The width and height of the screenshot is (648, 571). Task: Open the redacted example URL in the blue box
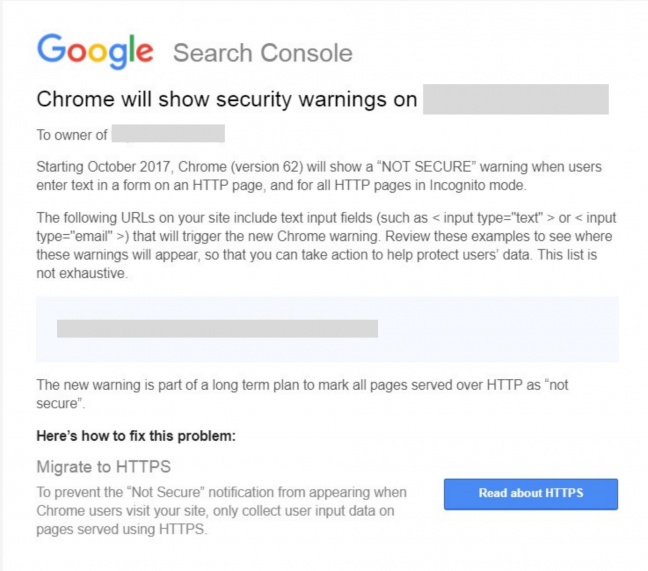tap(217, 328)
